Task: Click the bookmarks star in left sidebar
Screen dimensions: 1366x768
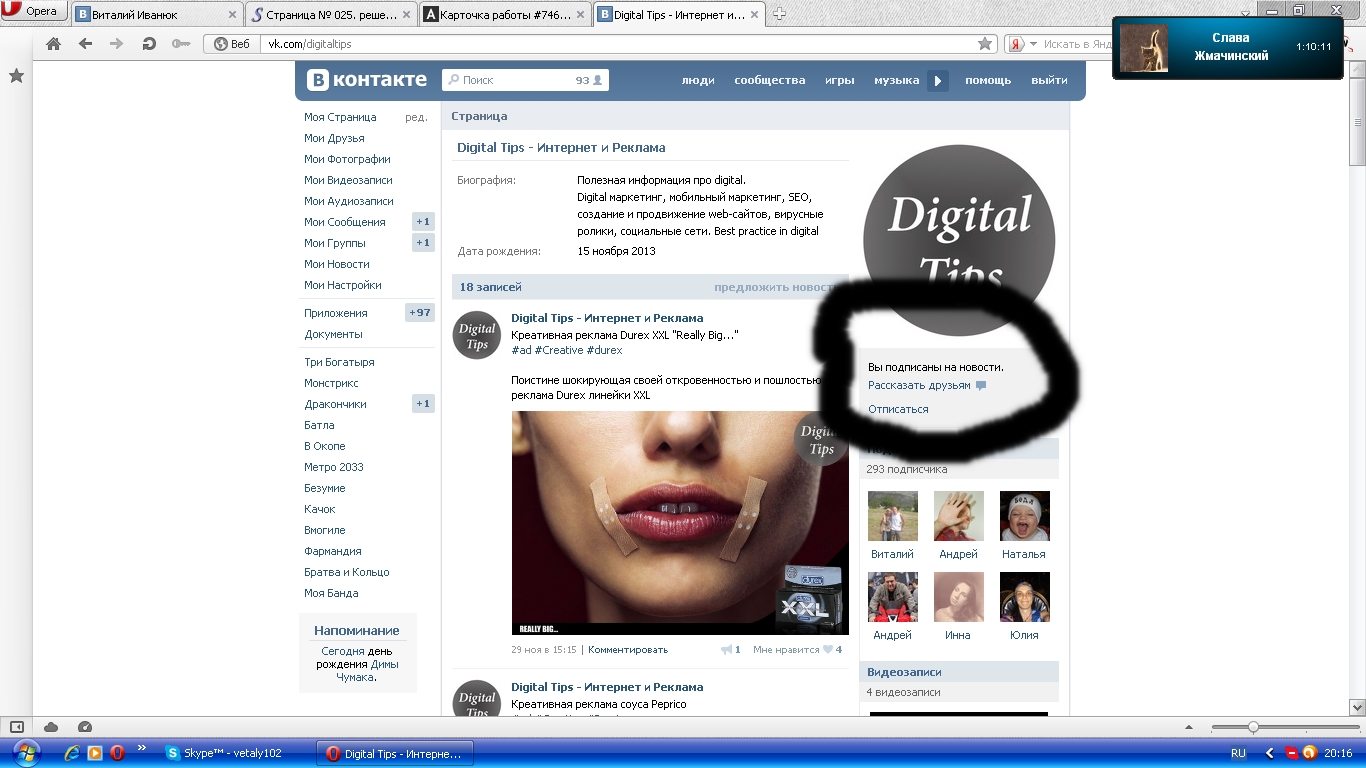Action: [x=16, y=76]
